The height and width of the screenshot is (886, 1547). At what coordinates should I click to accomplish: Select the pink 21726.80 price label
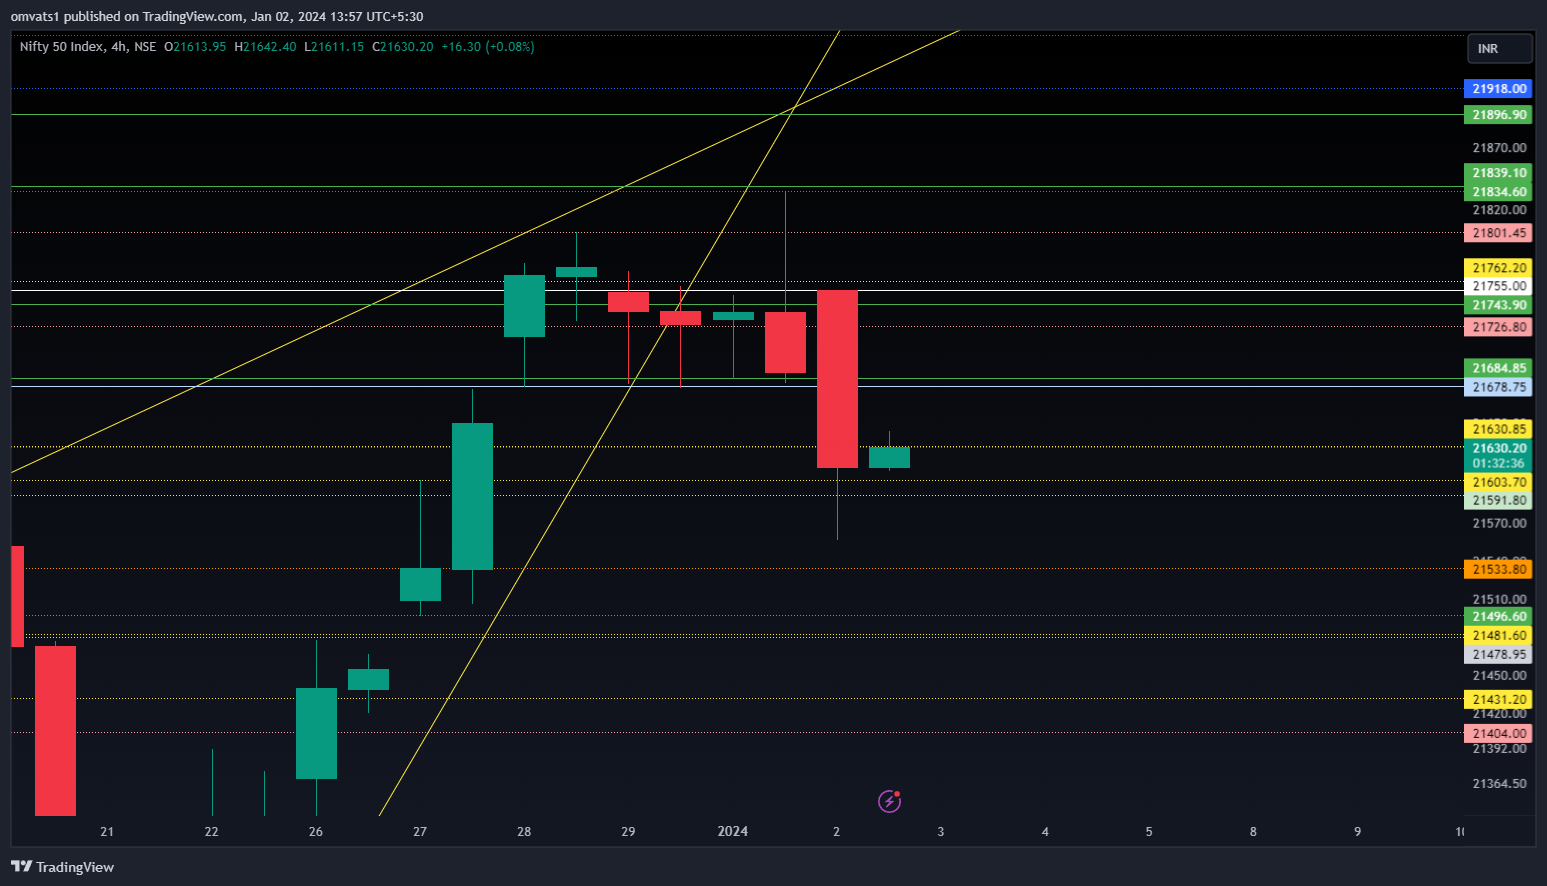[x=1498, y=327]
